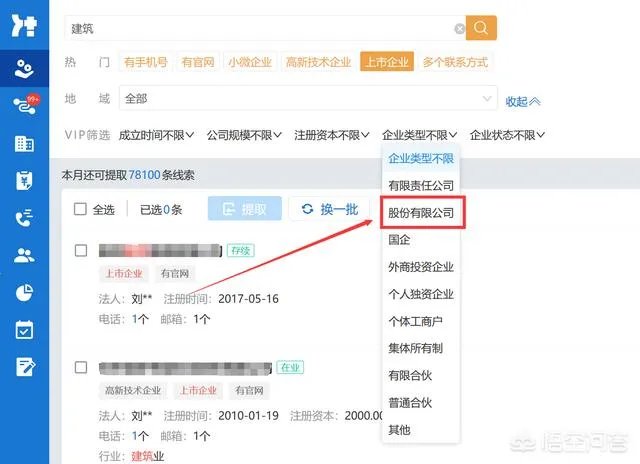
Task: Collapse filters with the 收起 link
Action: tap(523, 101)
